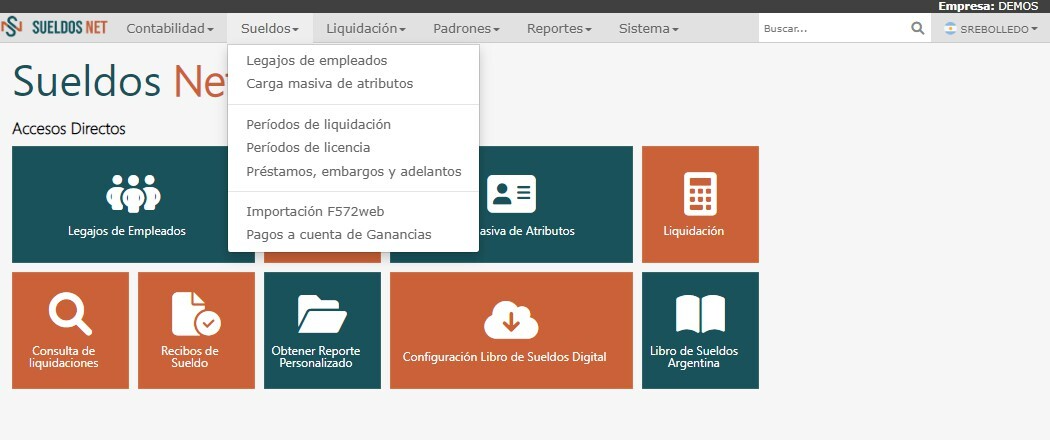1050x440 pixels.
Task: Open the Contabilidad dropdown menu
Action: point(170,29)
